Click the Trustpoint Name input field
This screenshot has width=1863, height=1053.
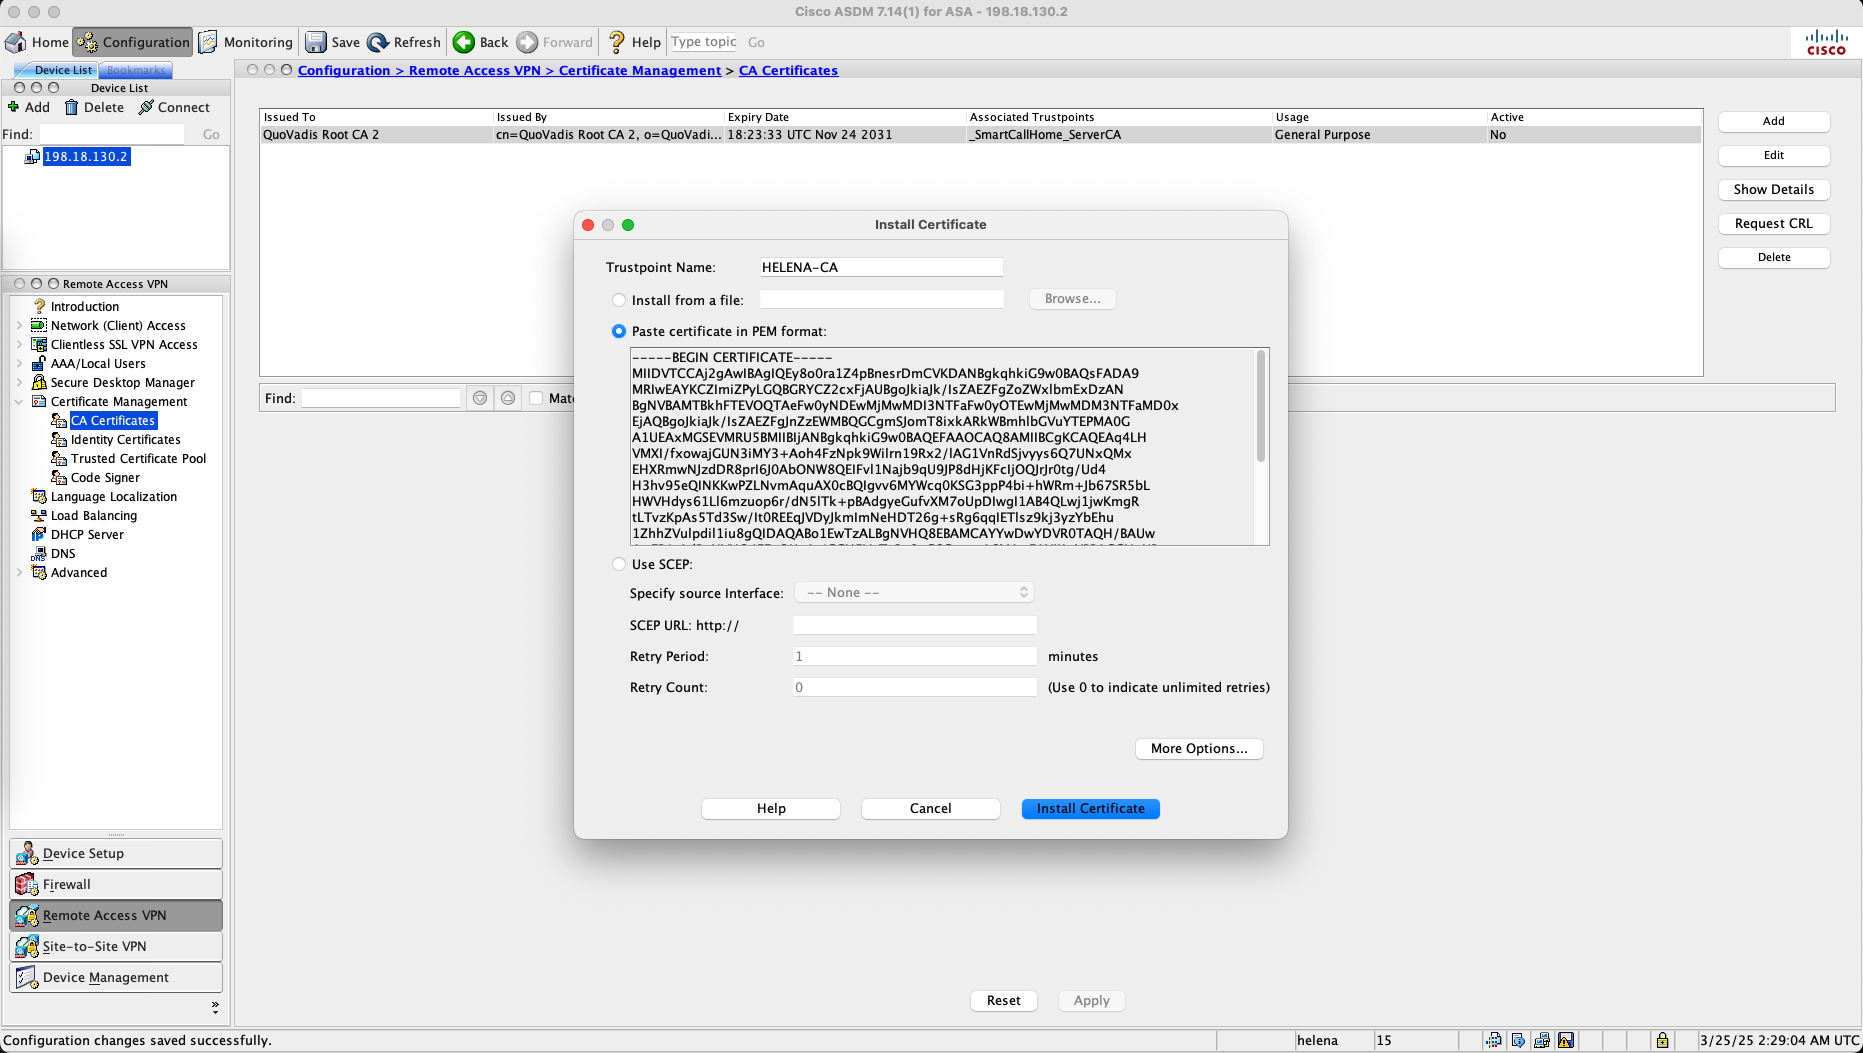click(880, 267)
